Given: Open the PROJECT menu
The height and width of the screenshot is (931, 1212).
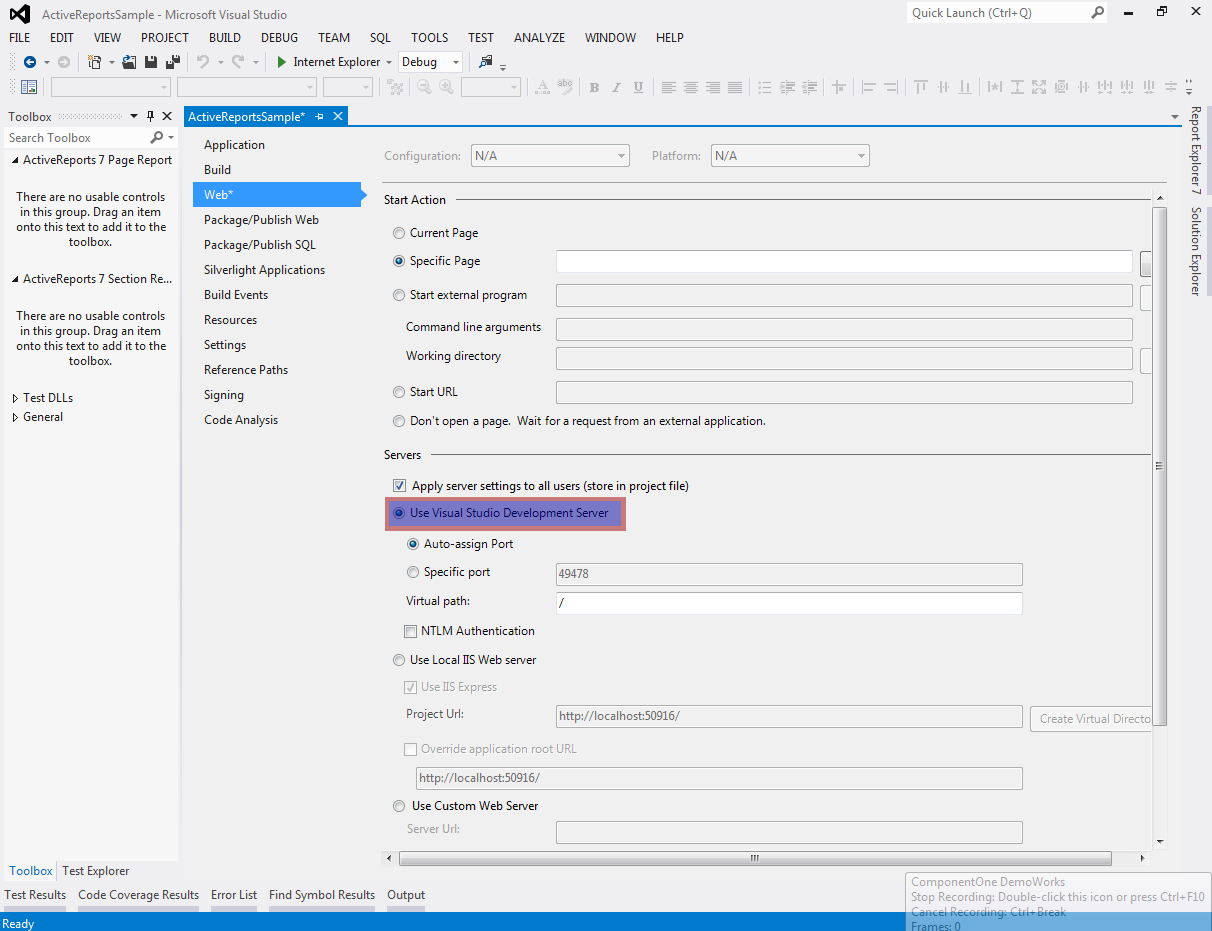Looking at the screenshot, I should tap(165, 38).
